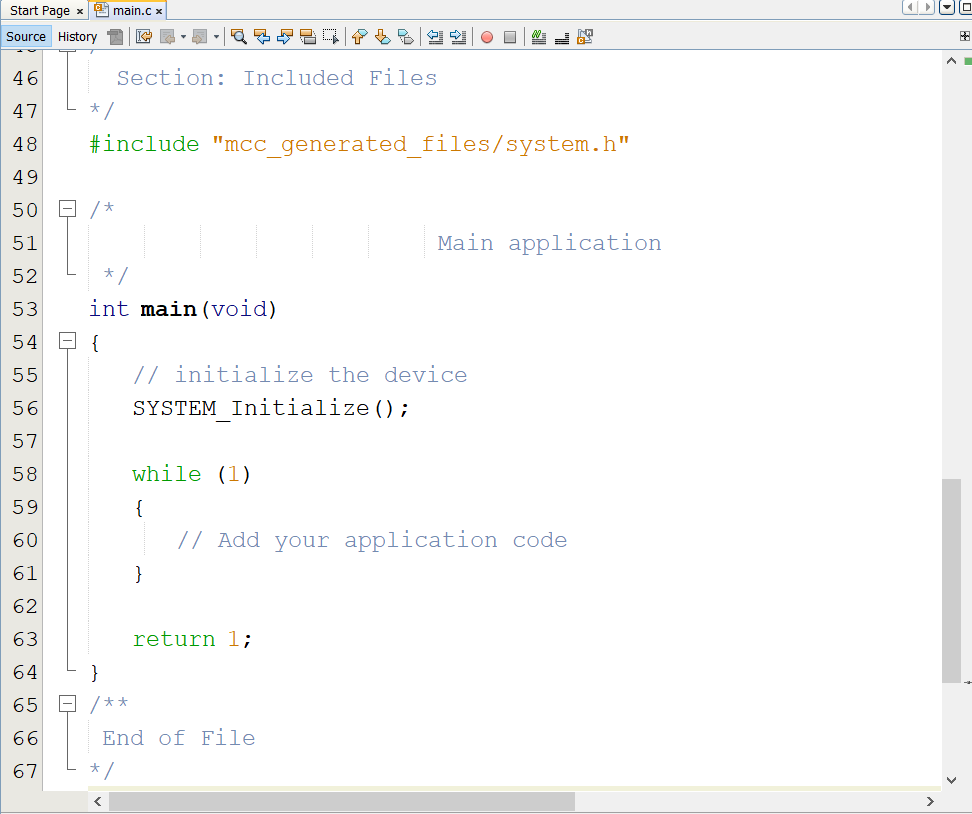Click the comment-out-lines icon
This screenshot has width=972, height=814.
pos(538,37)
